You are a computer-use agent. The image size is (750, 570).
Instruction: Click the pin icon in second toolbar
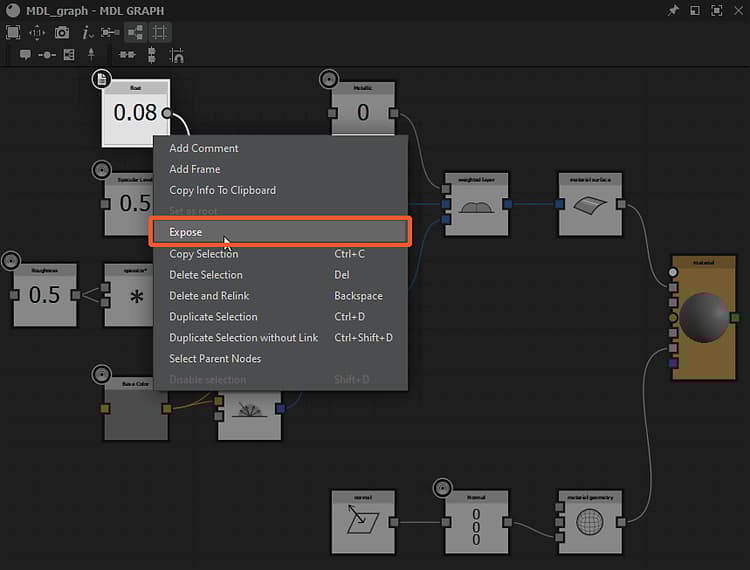tap(91, 55)
